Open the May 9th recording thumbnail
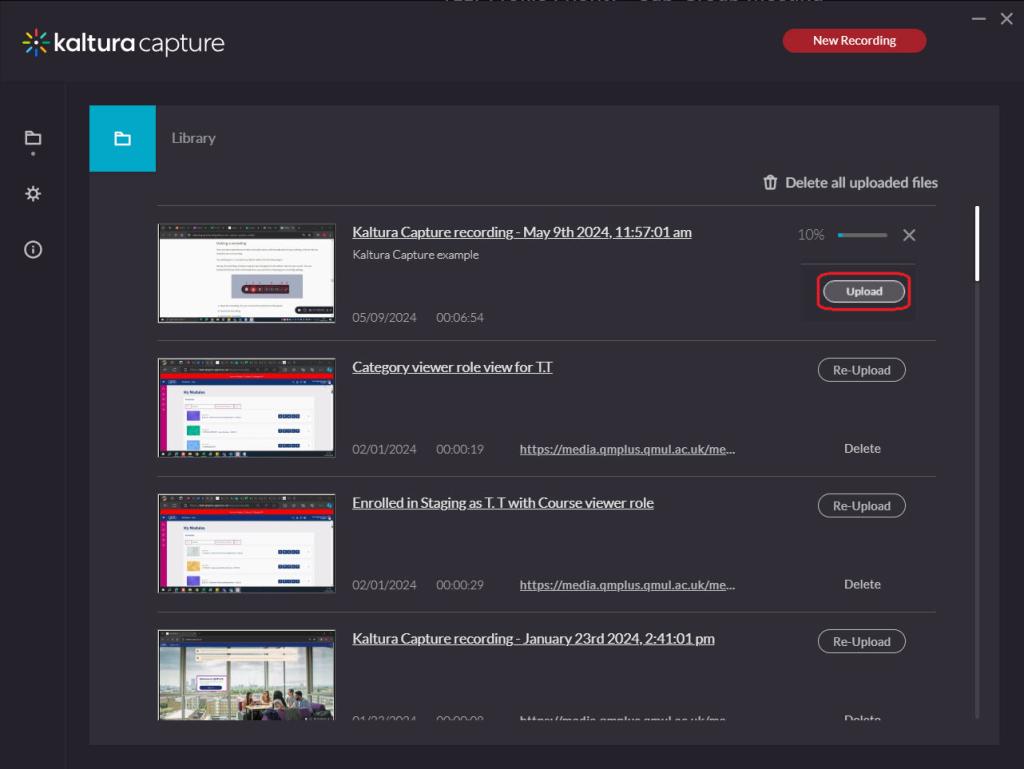1024x769 pixels. pos(246,271)
